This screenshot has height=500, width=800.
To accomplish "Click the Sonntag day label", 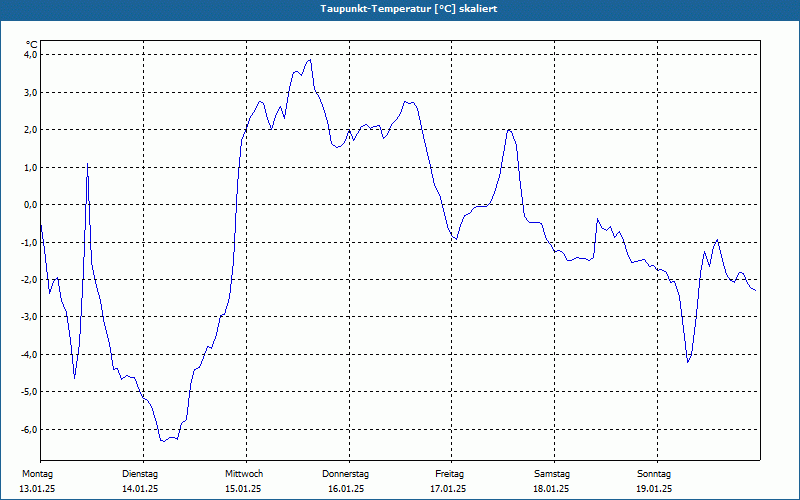I will click(654, 474).
